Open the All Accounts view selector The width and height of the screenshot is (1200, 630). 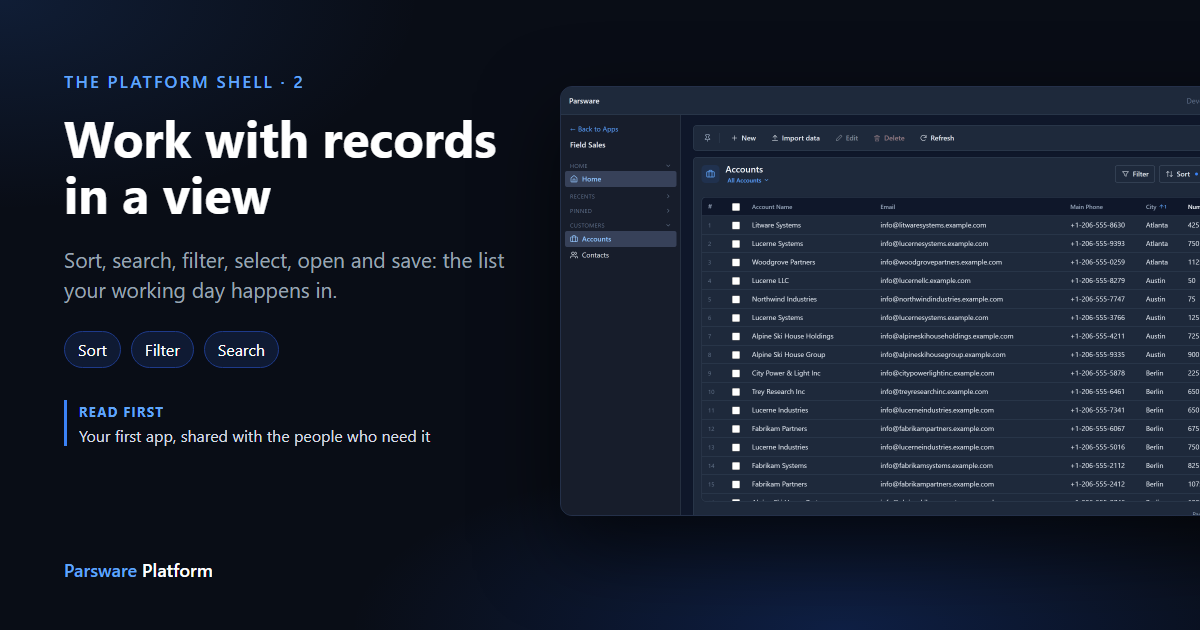(747, 181)
